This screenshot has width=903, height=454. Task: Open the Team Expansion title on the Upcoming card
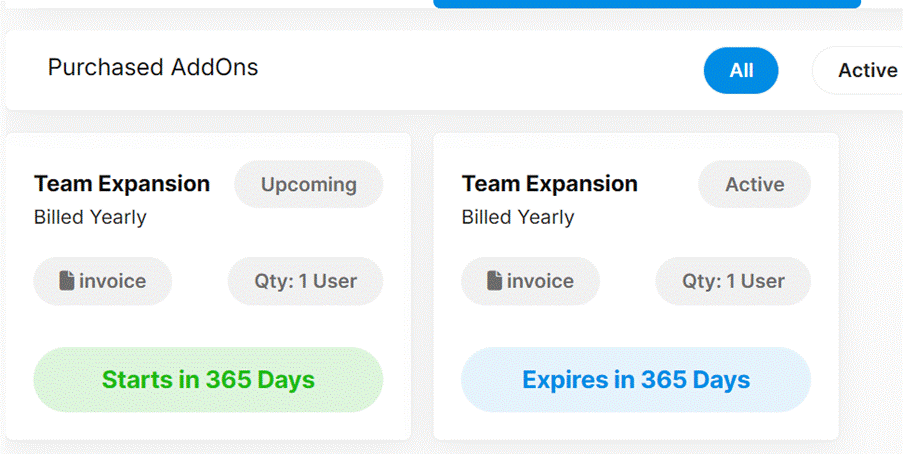coord(122,184)
